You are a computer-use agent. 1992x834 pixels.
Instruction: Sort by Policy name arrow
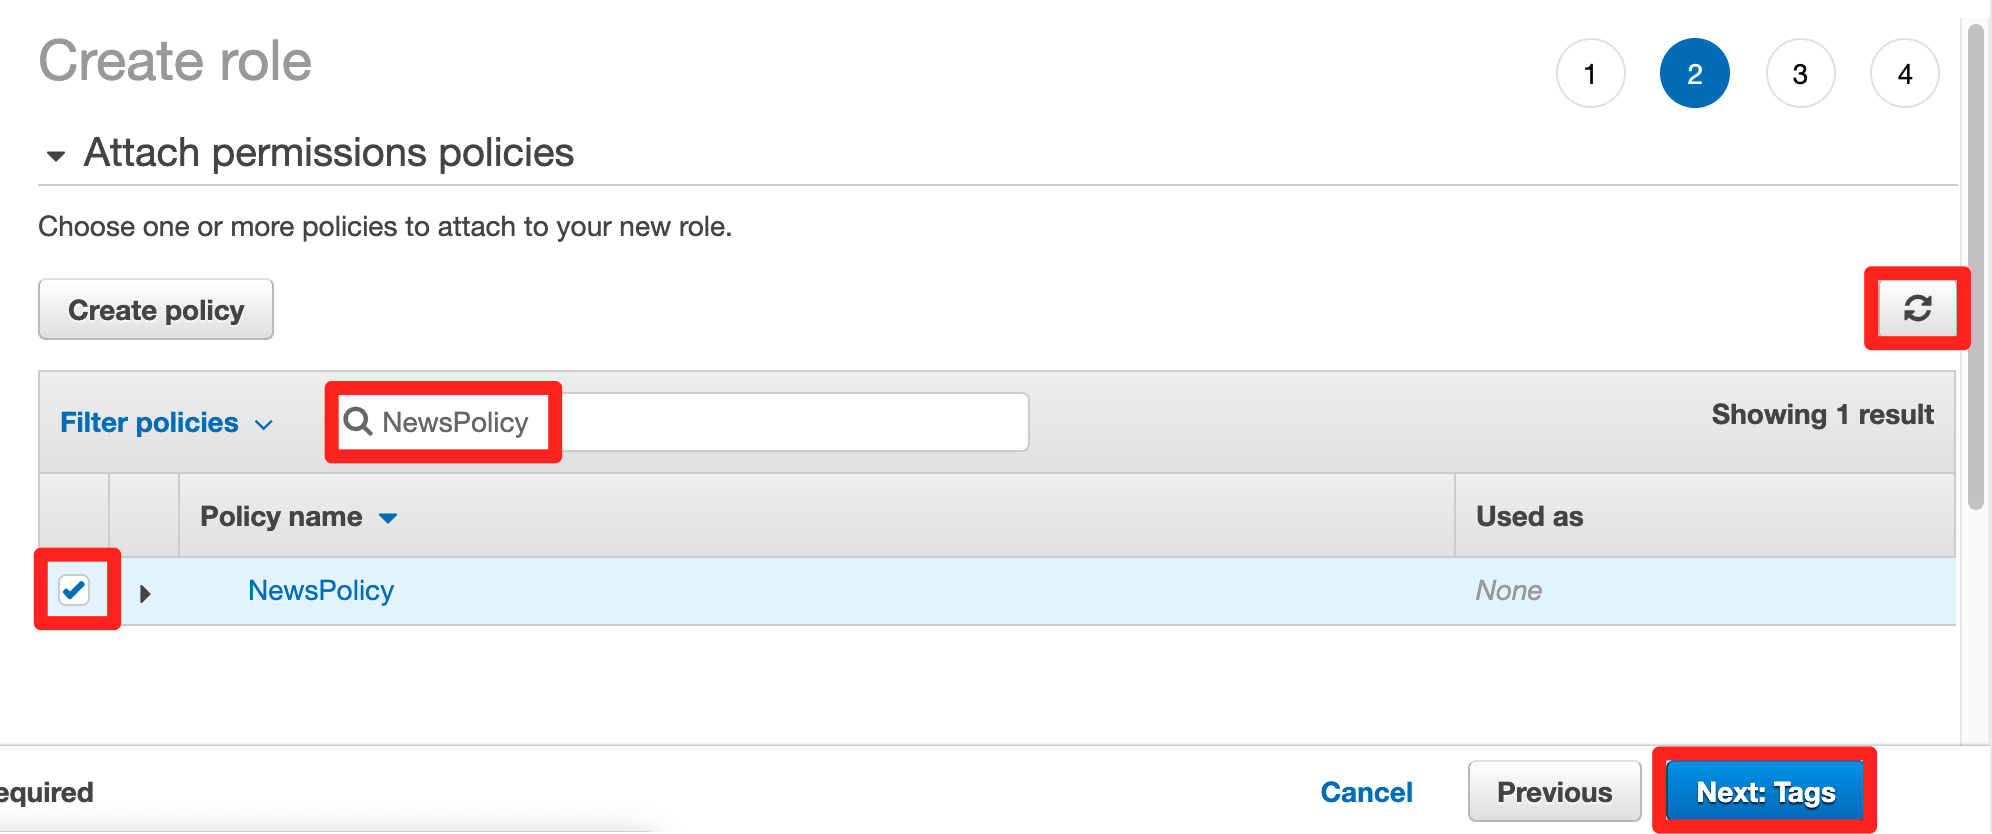[388, 518]
